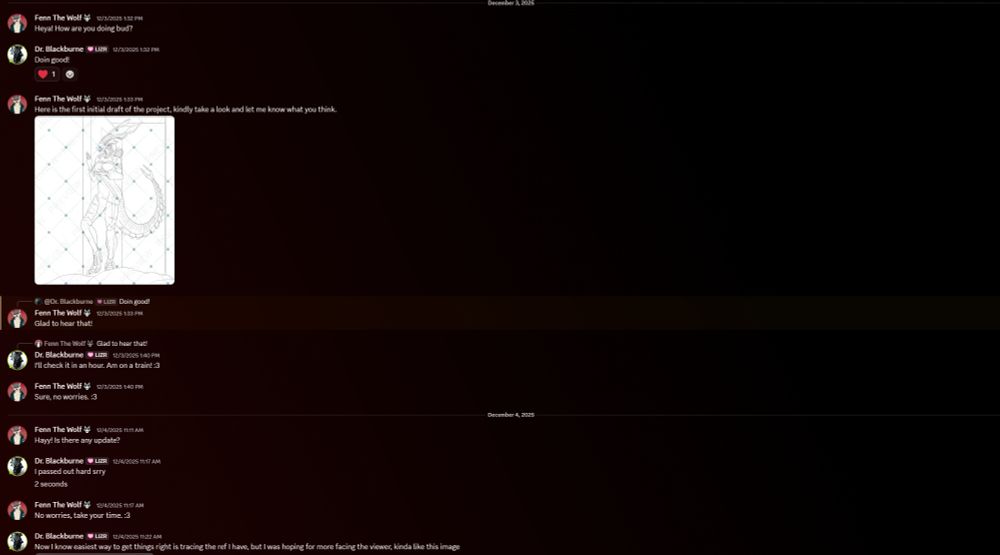Click the LIZR tag badge above "I'll check it in an hour"
The width and height of the screenshot is (1000, 555).
pos(98,355)
